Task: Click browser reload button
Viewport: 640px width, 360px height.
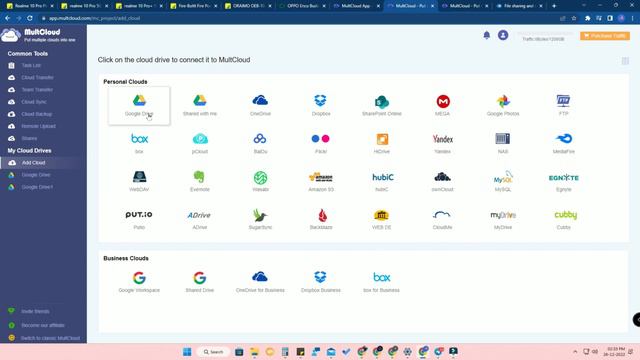Action: click(30, 18)
